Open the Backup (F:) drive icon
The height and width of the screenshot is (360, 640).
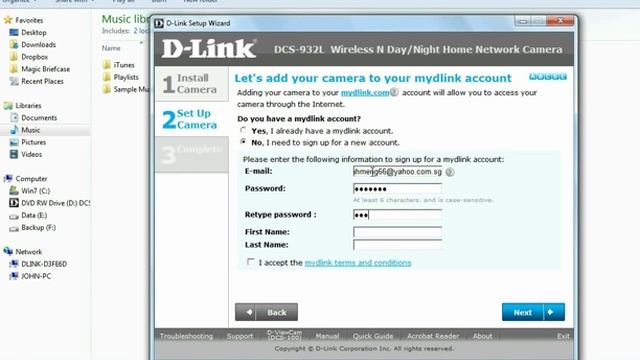(x=14, y=228)
